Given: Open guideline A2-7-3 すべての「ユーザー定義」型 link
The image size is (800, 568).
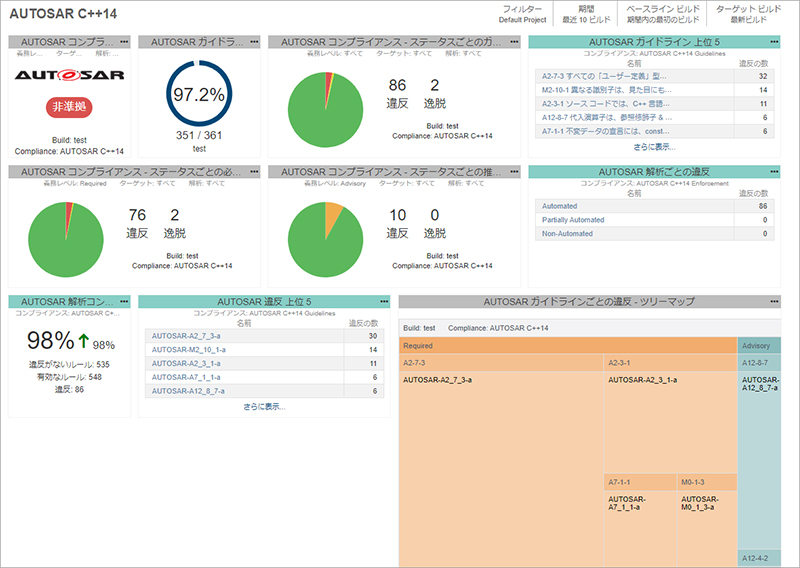Looking at the screenshot, I should click(x=604, y=76).
